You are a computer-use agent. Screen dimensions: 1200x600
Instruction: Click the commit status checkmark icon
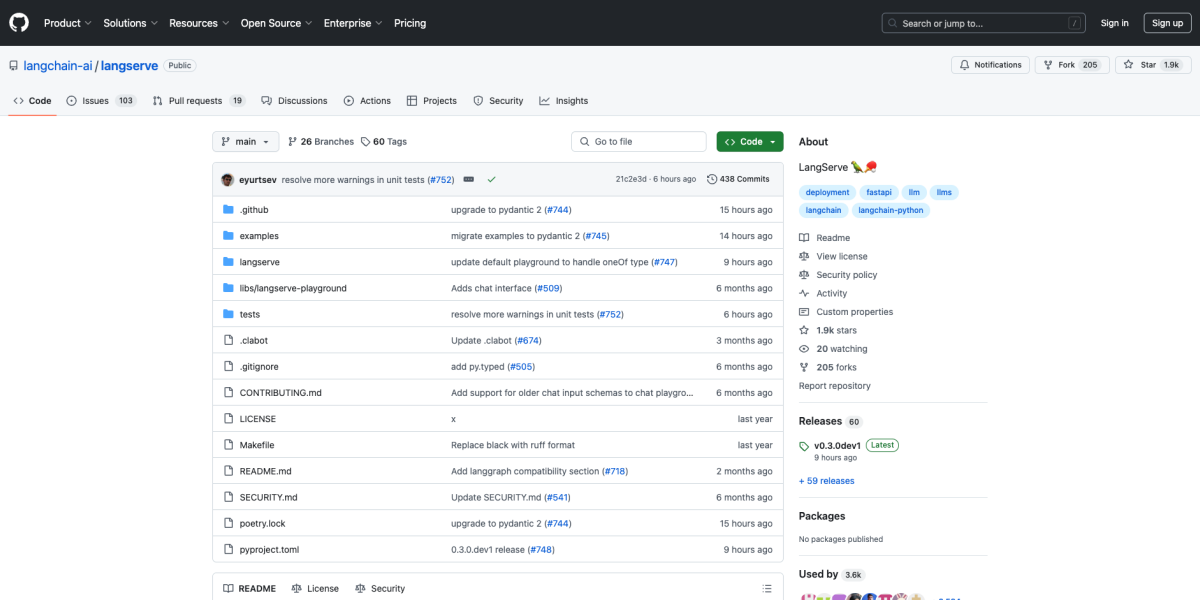point(491,179)
